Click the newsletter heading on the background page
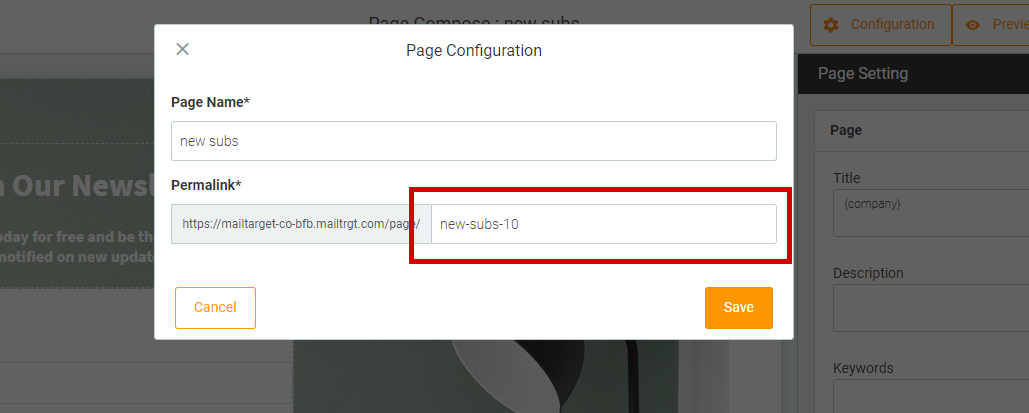 coord(77,186)
